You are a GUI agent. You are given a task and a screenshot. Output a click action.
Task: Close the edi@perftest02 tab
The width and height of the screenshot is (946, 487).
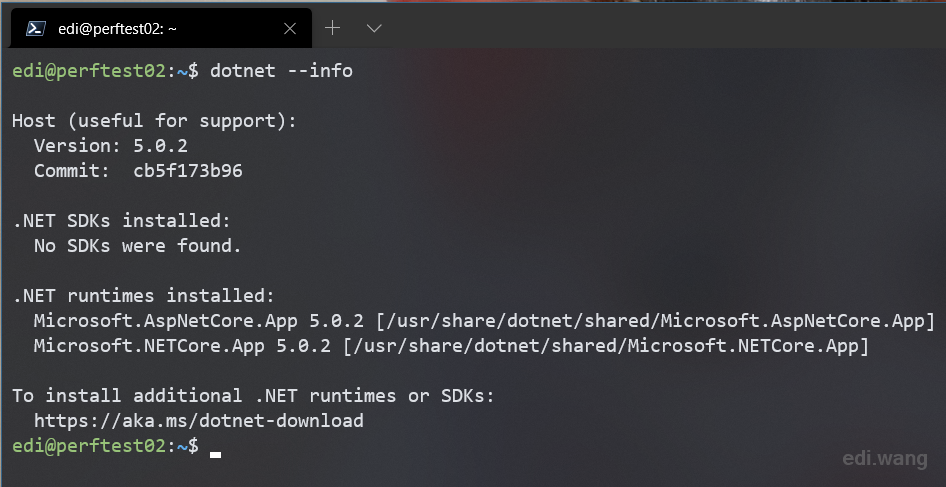(x=290, y=28)
